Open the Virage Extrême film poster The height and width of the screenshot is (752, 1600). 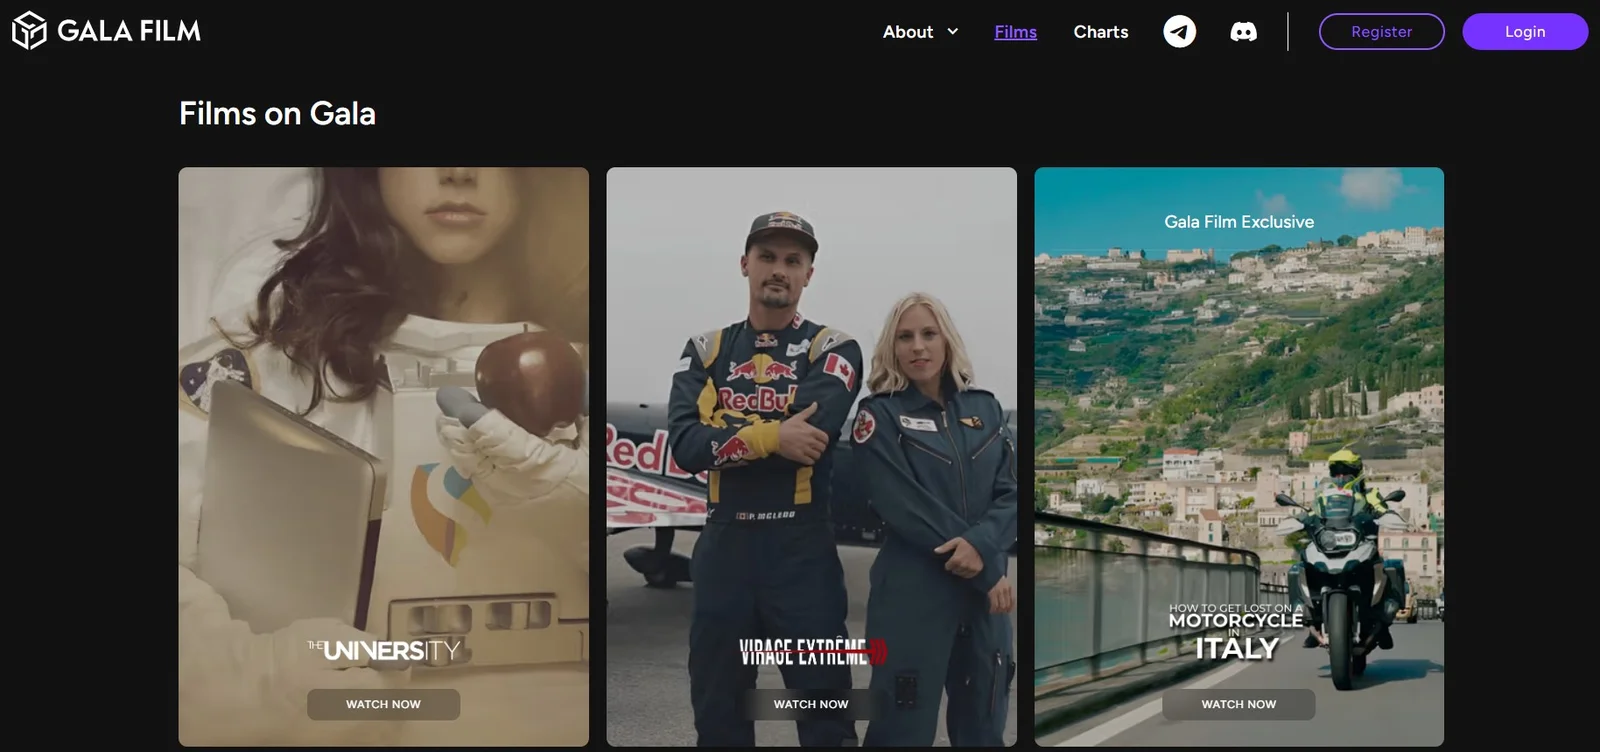pyautogui.click(x=811, y=456)
